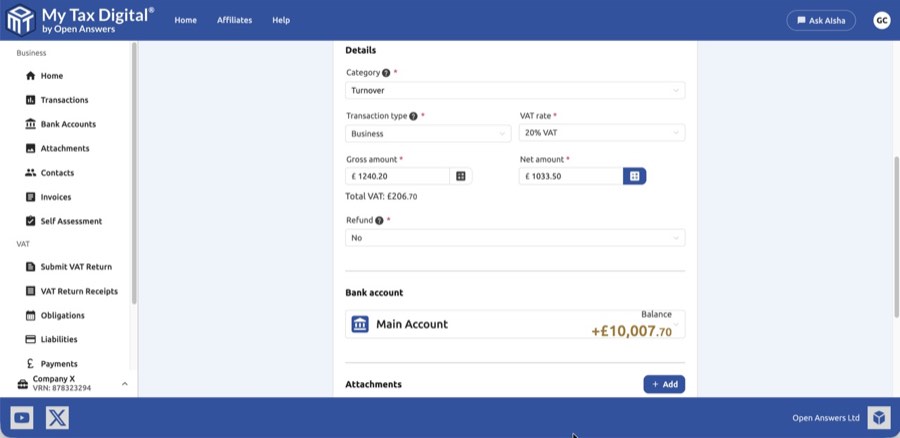
Task: Click the Payments pound sign icon
Action: tap(30, 363)
